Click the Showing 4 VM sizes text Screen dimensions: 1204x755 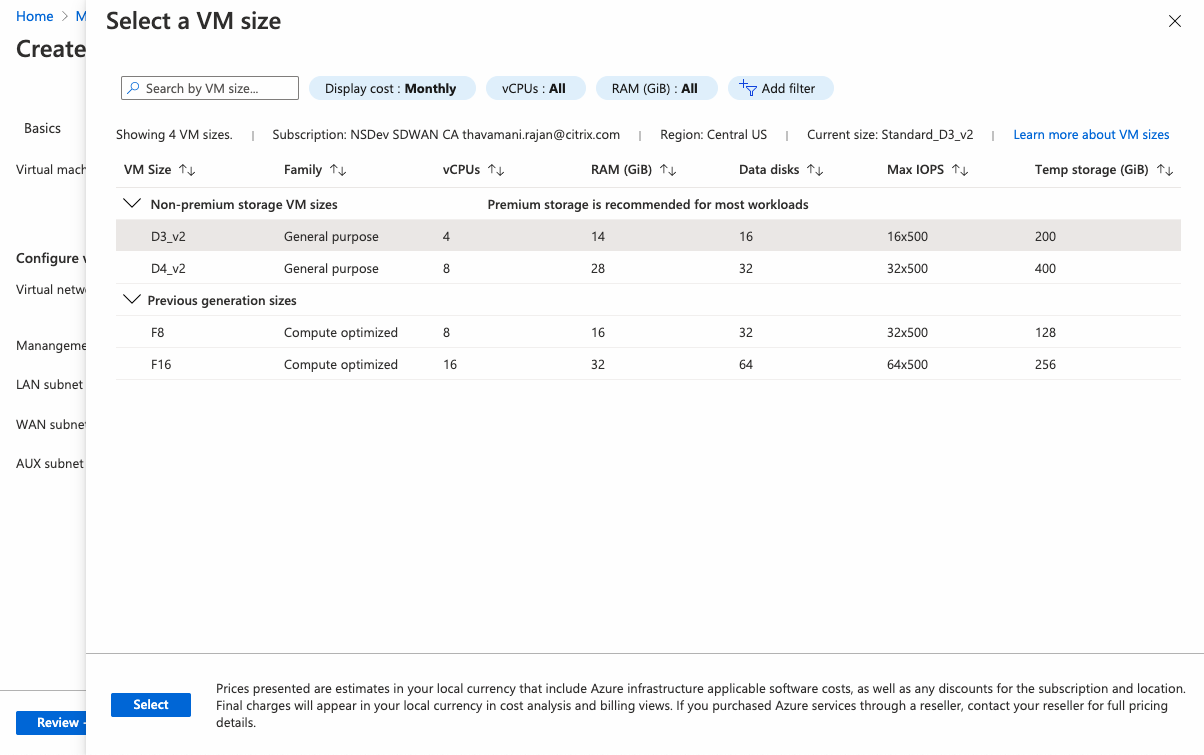click(x=174, y=134)
